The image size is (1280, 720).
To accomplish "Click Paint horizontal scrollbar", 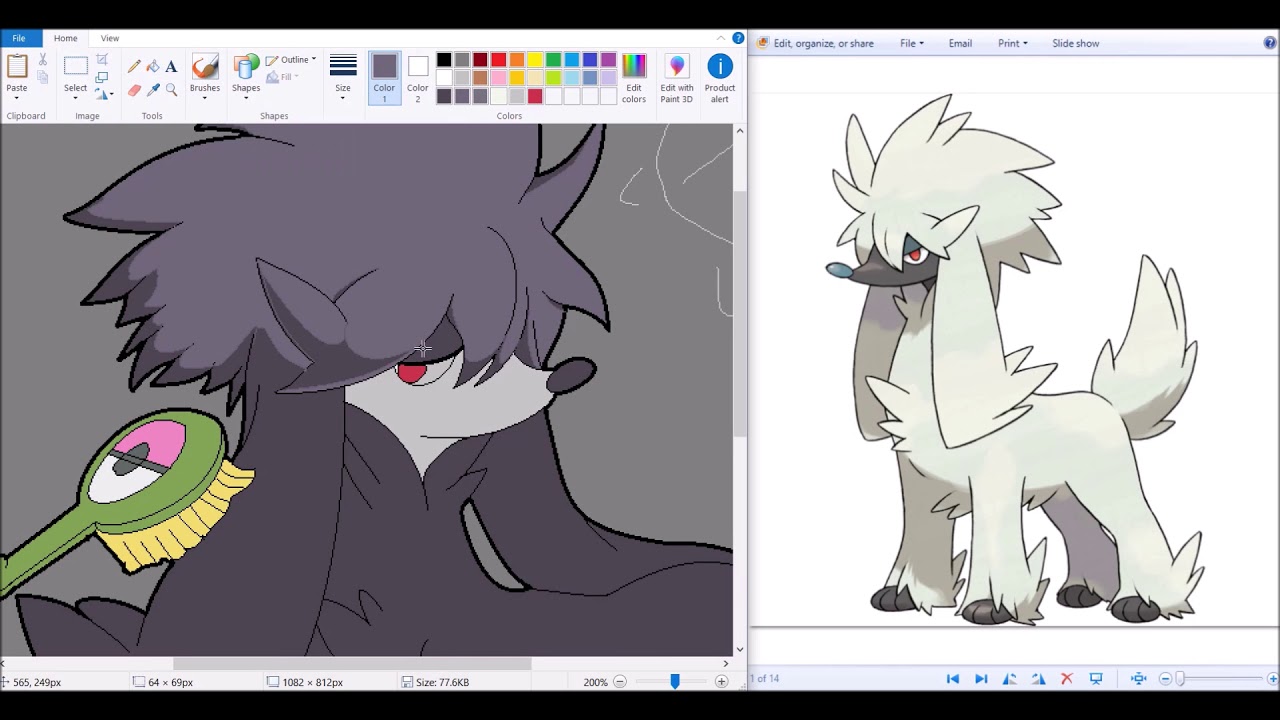I will coord(352,663).
